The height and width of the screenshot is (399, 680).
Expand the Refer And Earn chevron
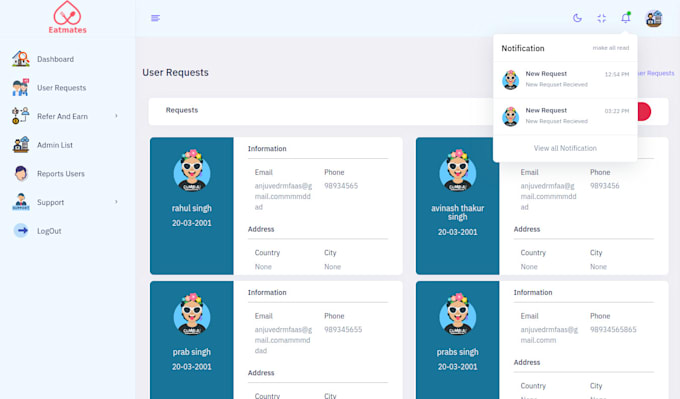coord(116,116)
